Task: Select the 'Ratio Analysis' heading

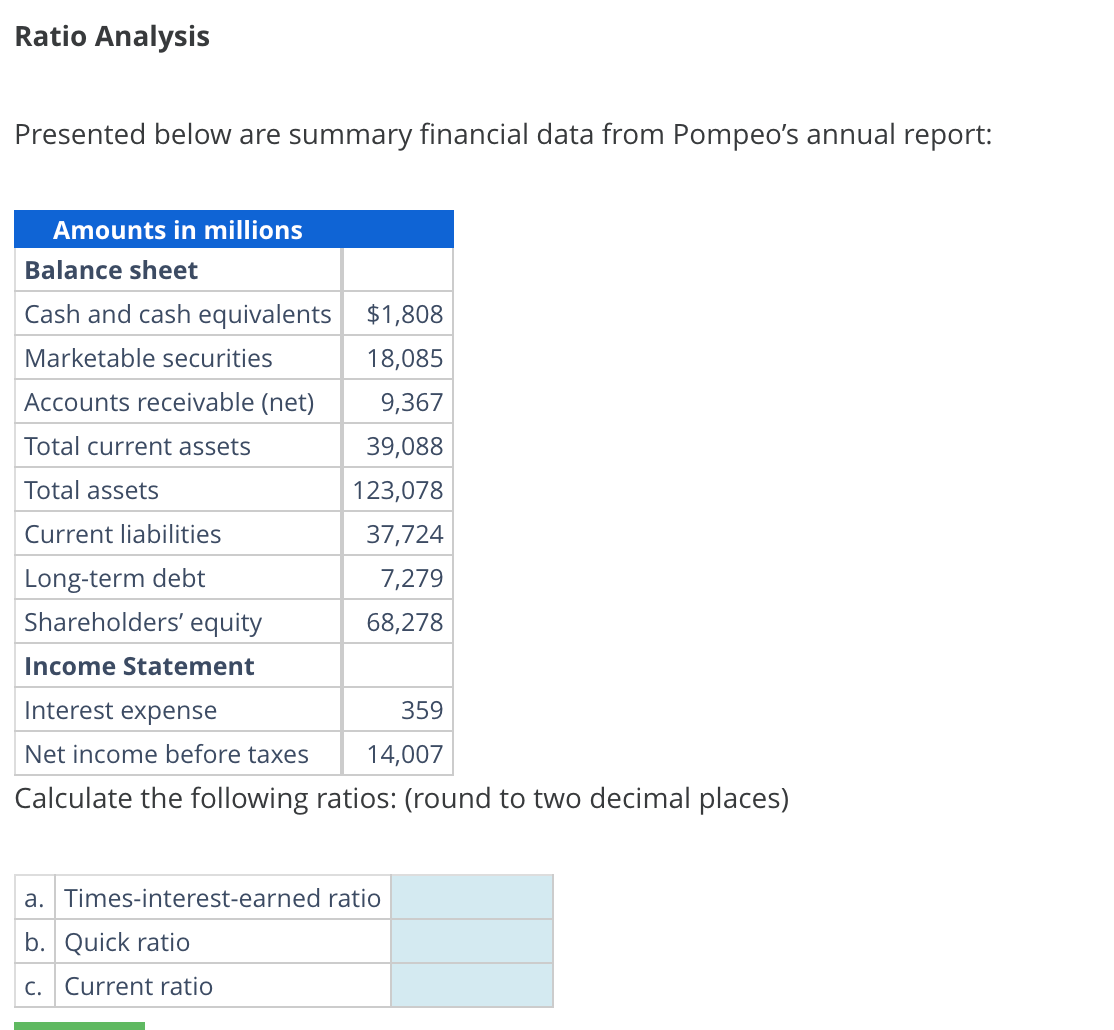Action: [x=112, y=36]
